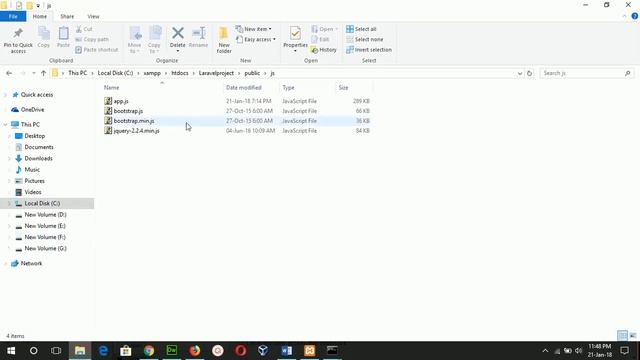Switch to the View ribbon tab
The height and width of the screenshot is (360, 640).
(93, 16)
